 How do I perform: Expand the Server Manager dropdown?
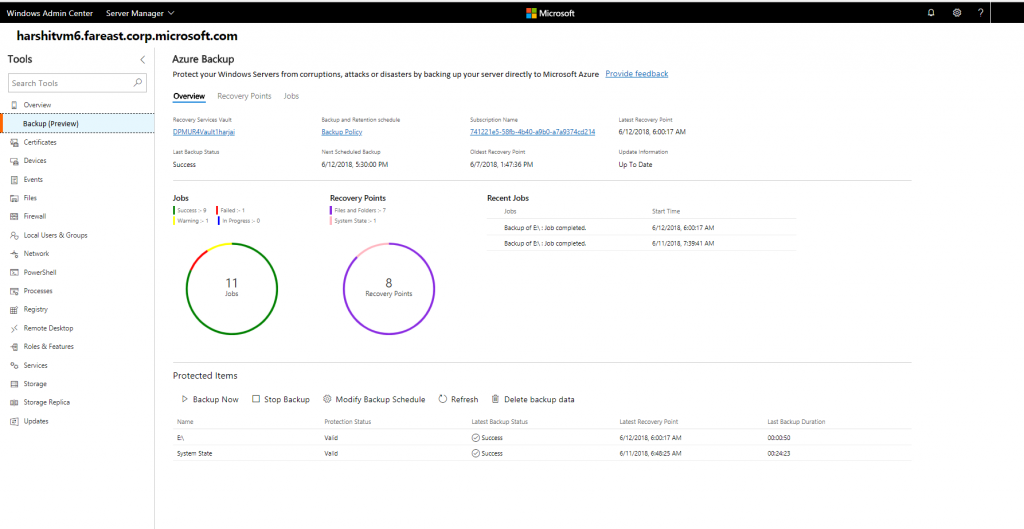click(x=140, y=13)
